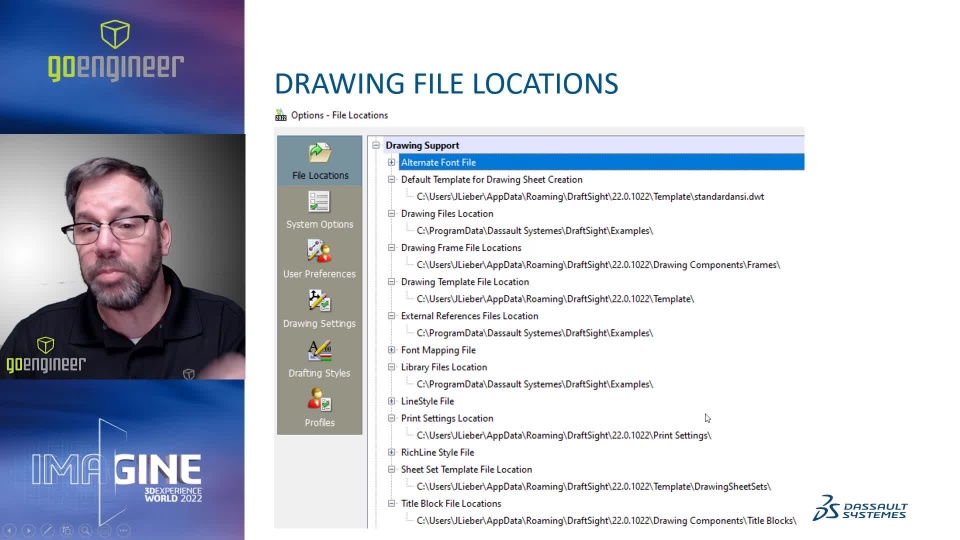Open the Drafting Styles page
The height and width of the screenshot is (540, 960).
coord(320,359)
